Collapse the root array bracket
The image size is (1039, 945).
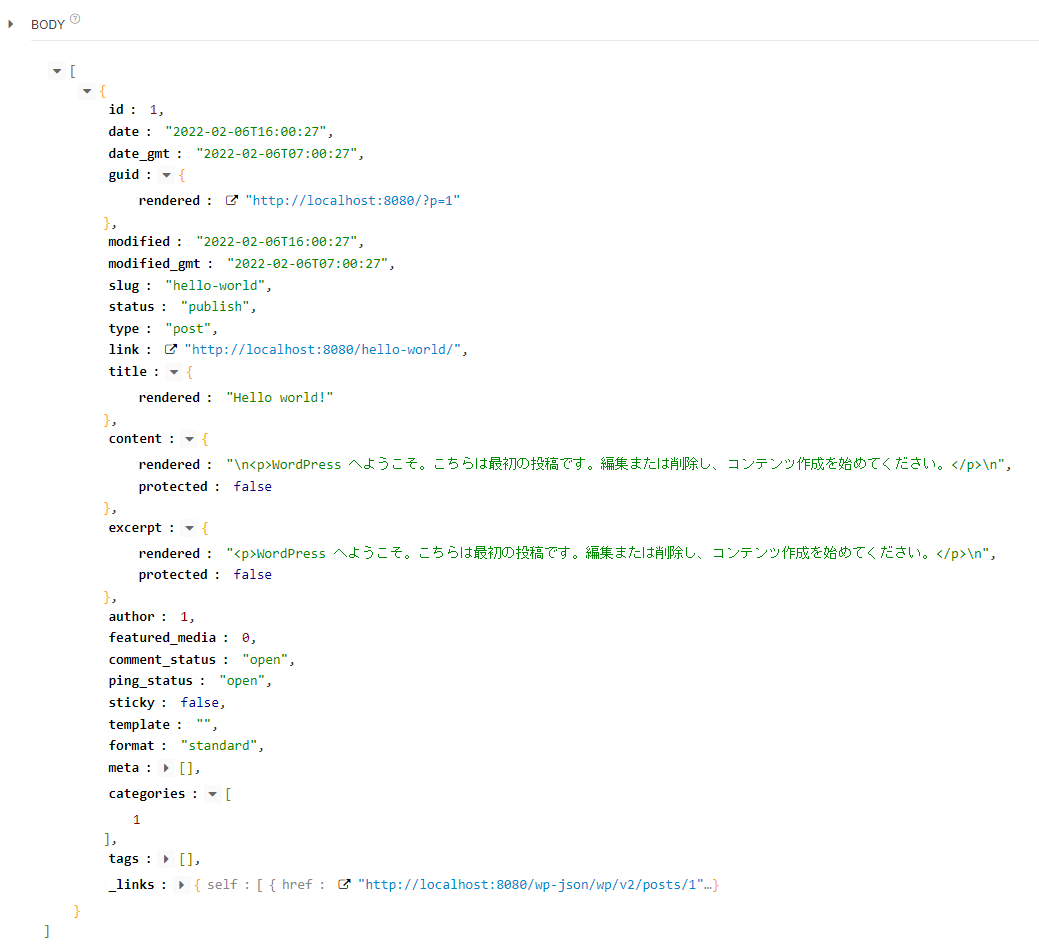(57, 71)
